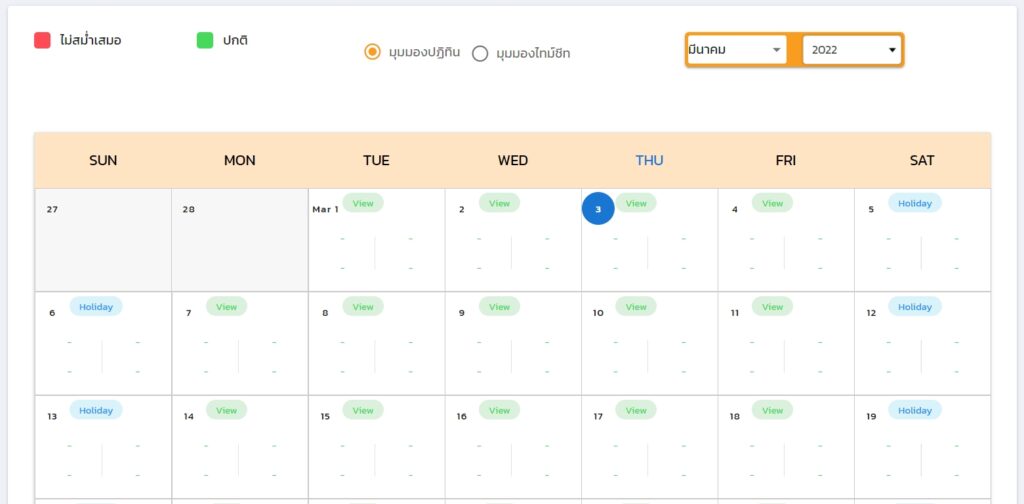
Task: Click the red irregular legend swatch
Action: pos(42,40)
